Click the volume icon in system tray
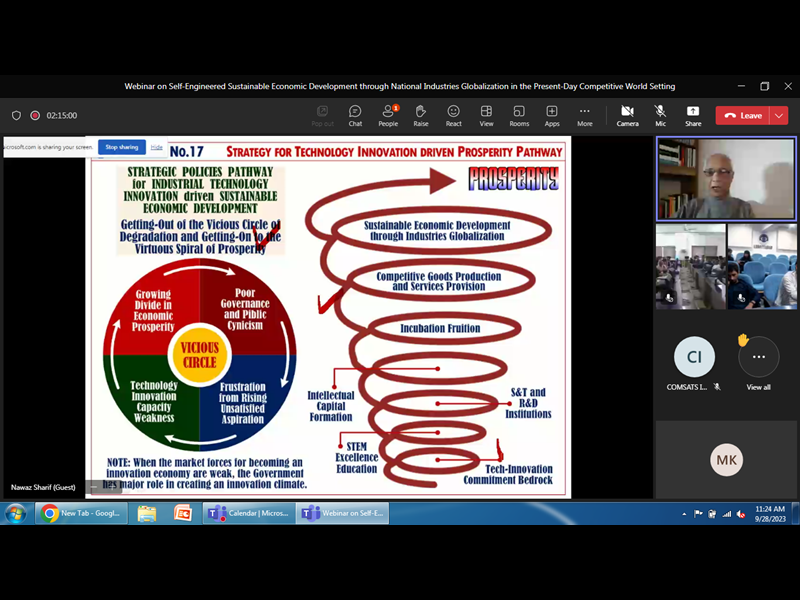This screenshot has height=600, width=800. tap(741, 514)
